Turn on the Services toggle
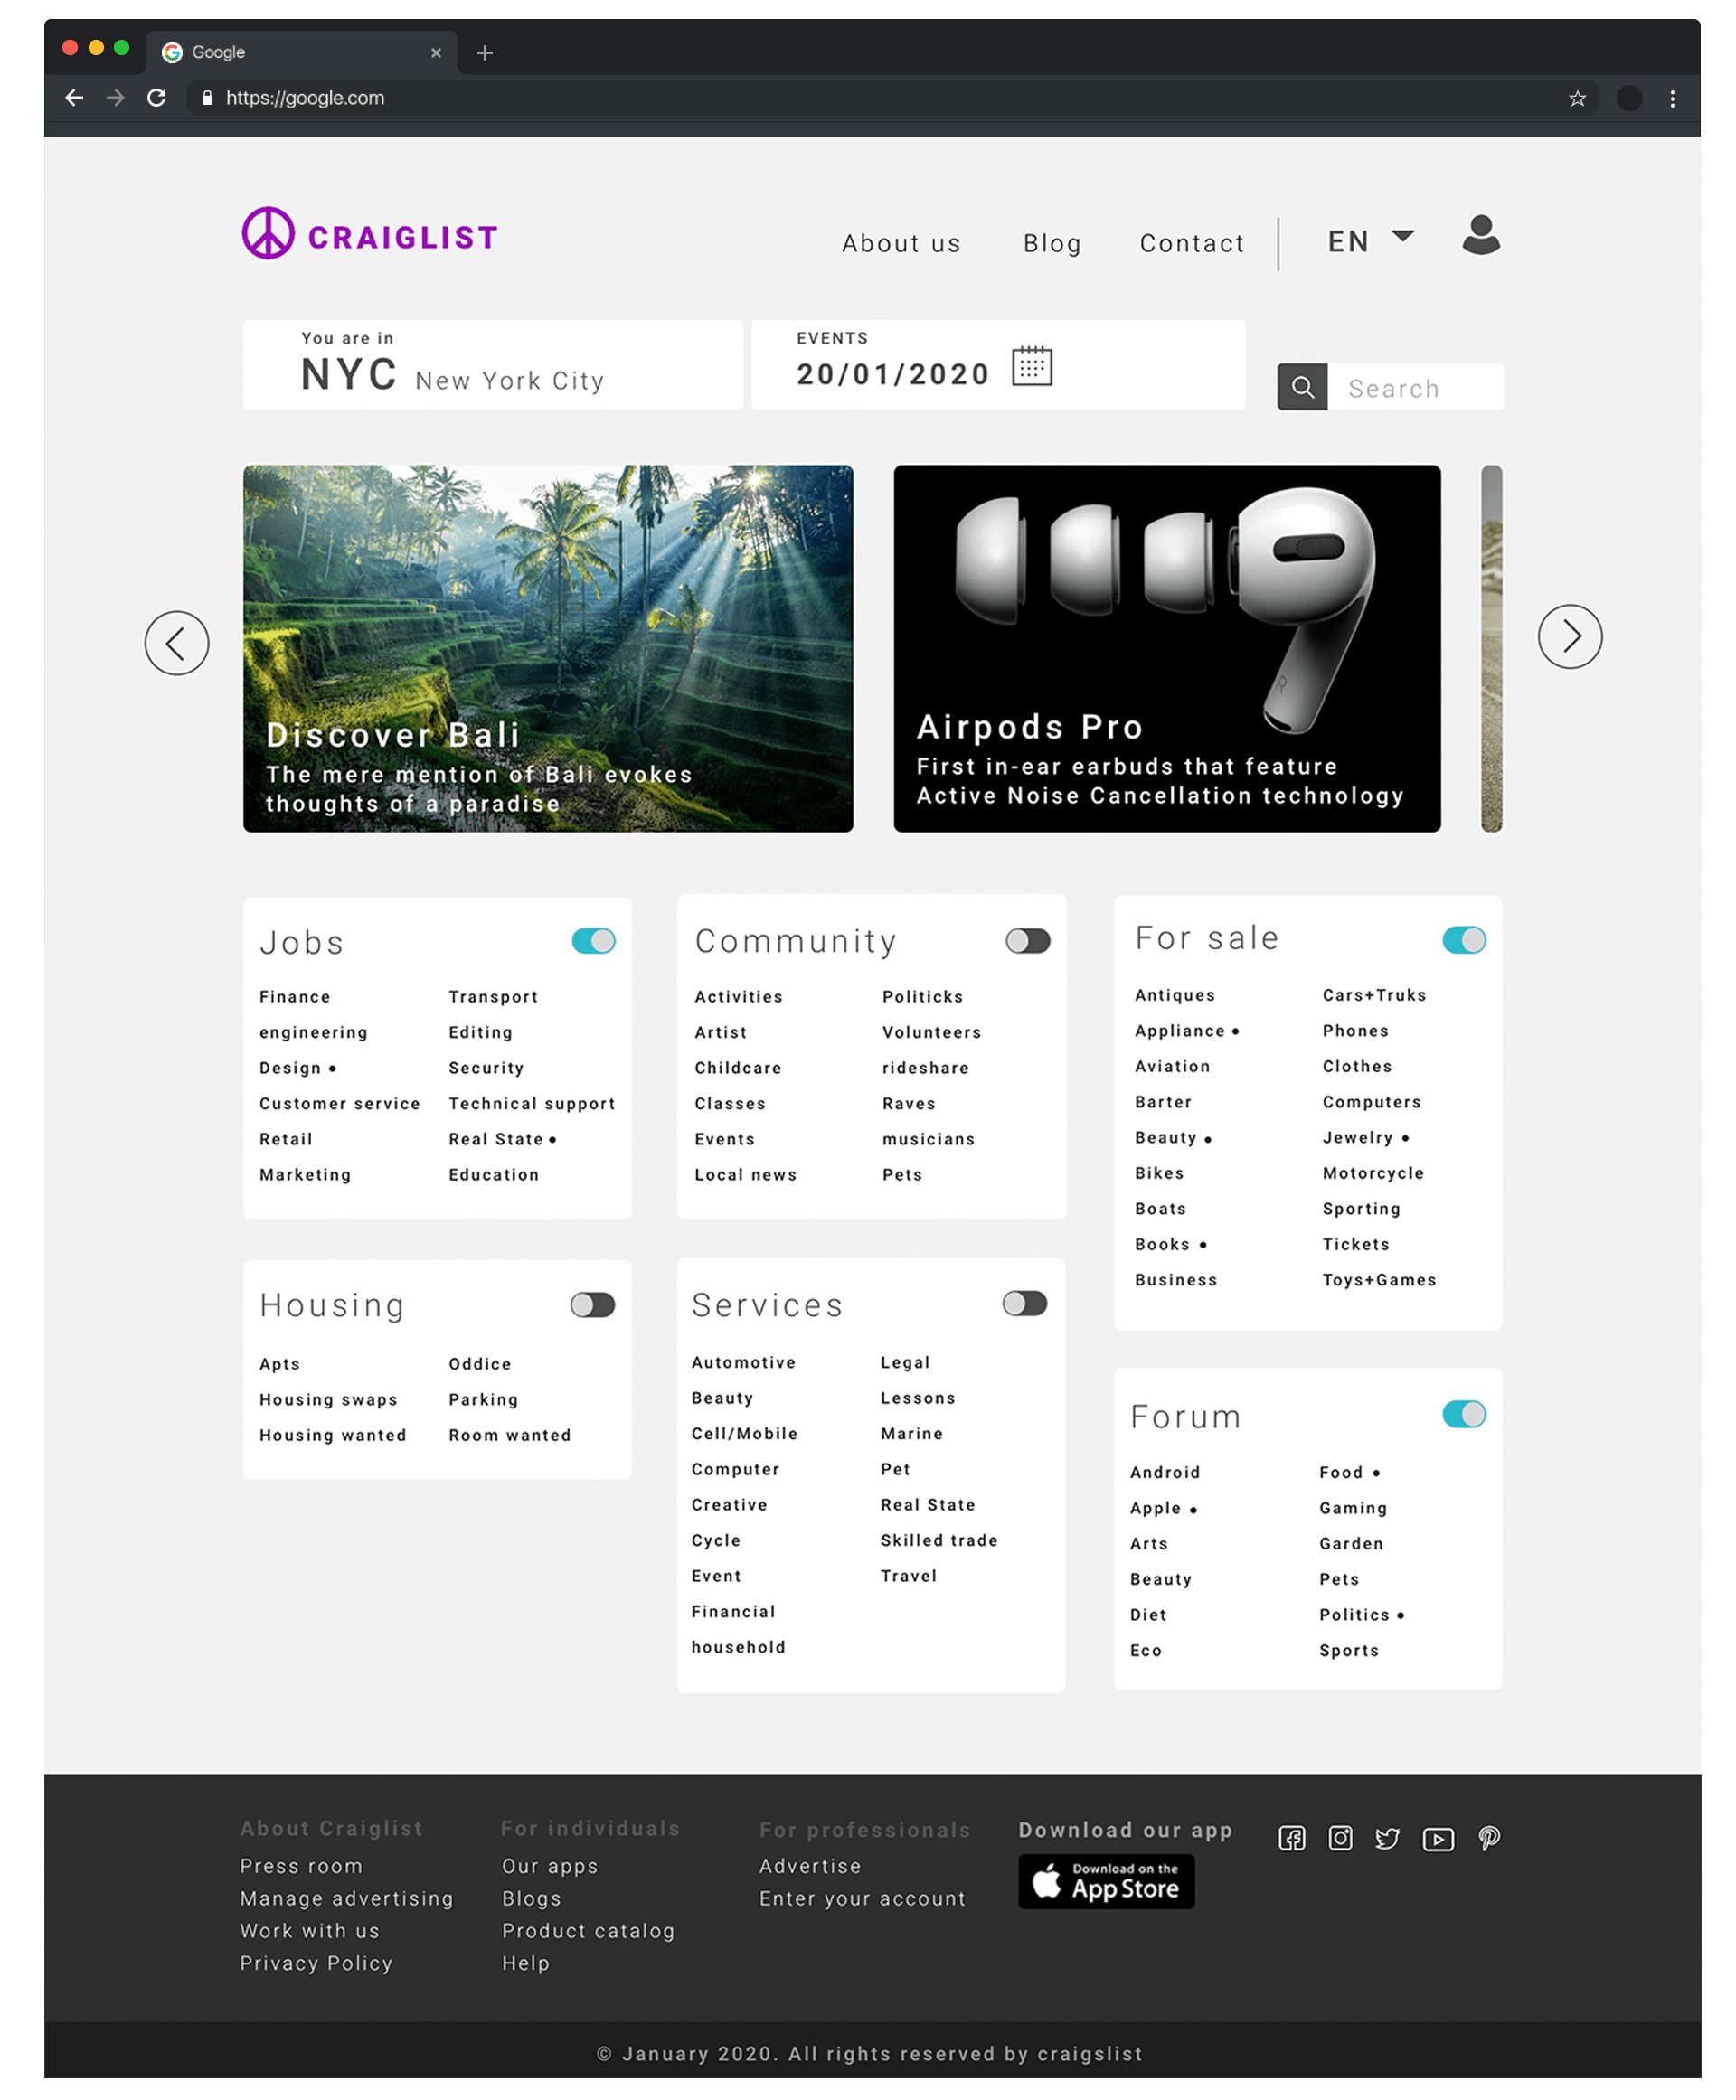1736x2100 pixels. tap(1025, 1304)
